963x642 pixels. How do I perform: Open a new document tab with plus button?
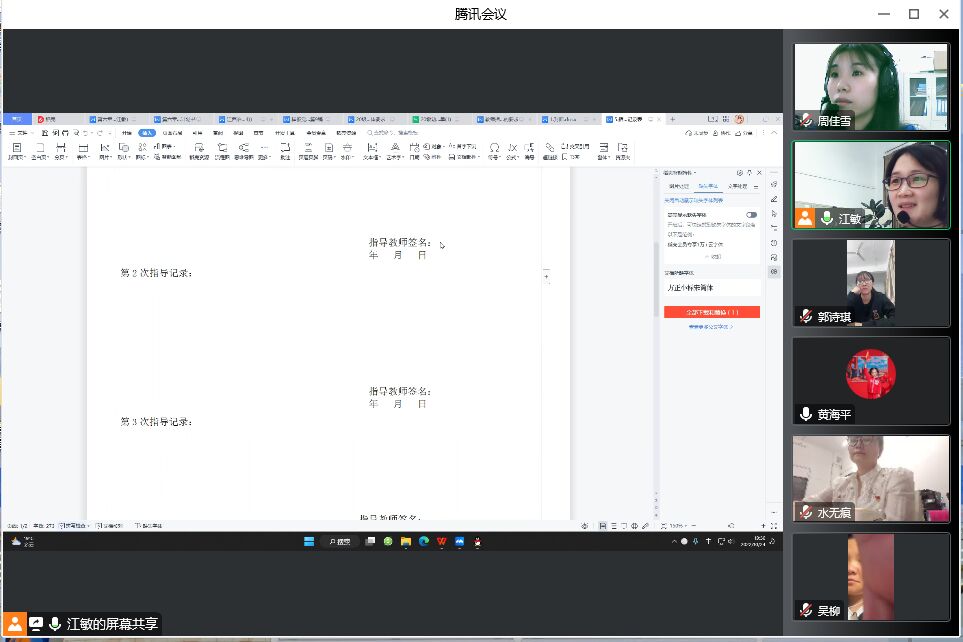click(672, 119)
